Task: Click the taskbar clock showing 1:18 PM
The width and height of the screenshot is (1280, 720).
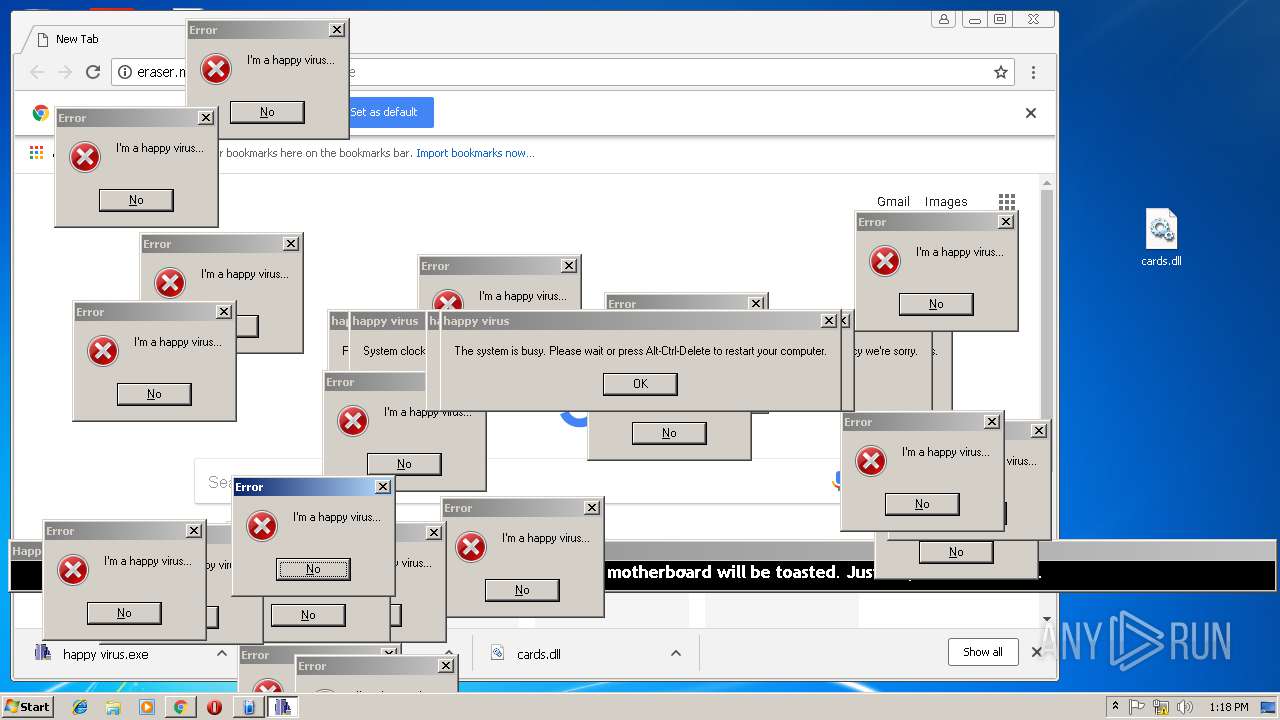Action: pyautogui.click(x=1228, y=707)
